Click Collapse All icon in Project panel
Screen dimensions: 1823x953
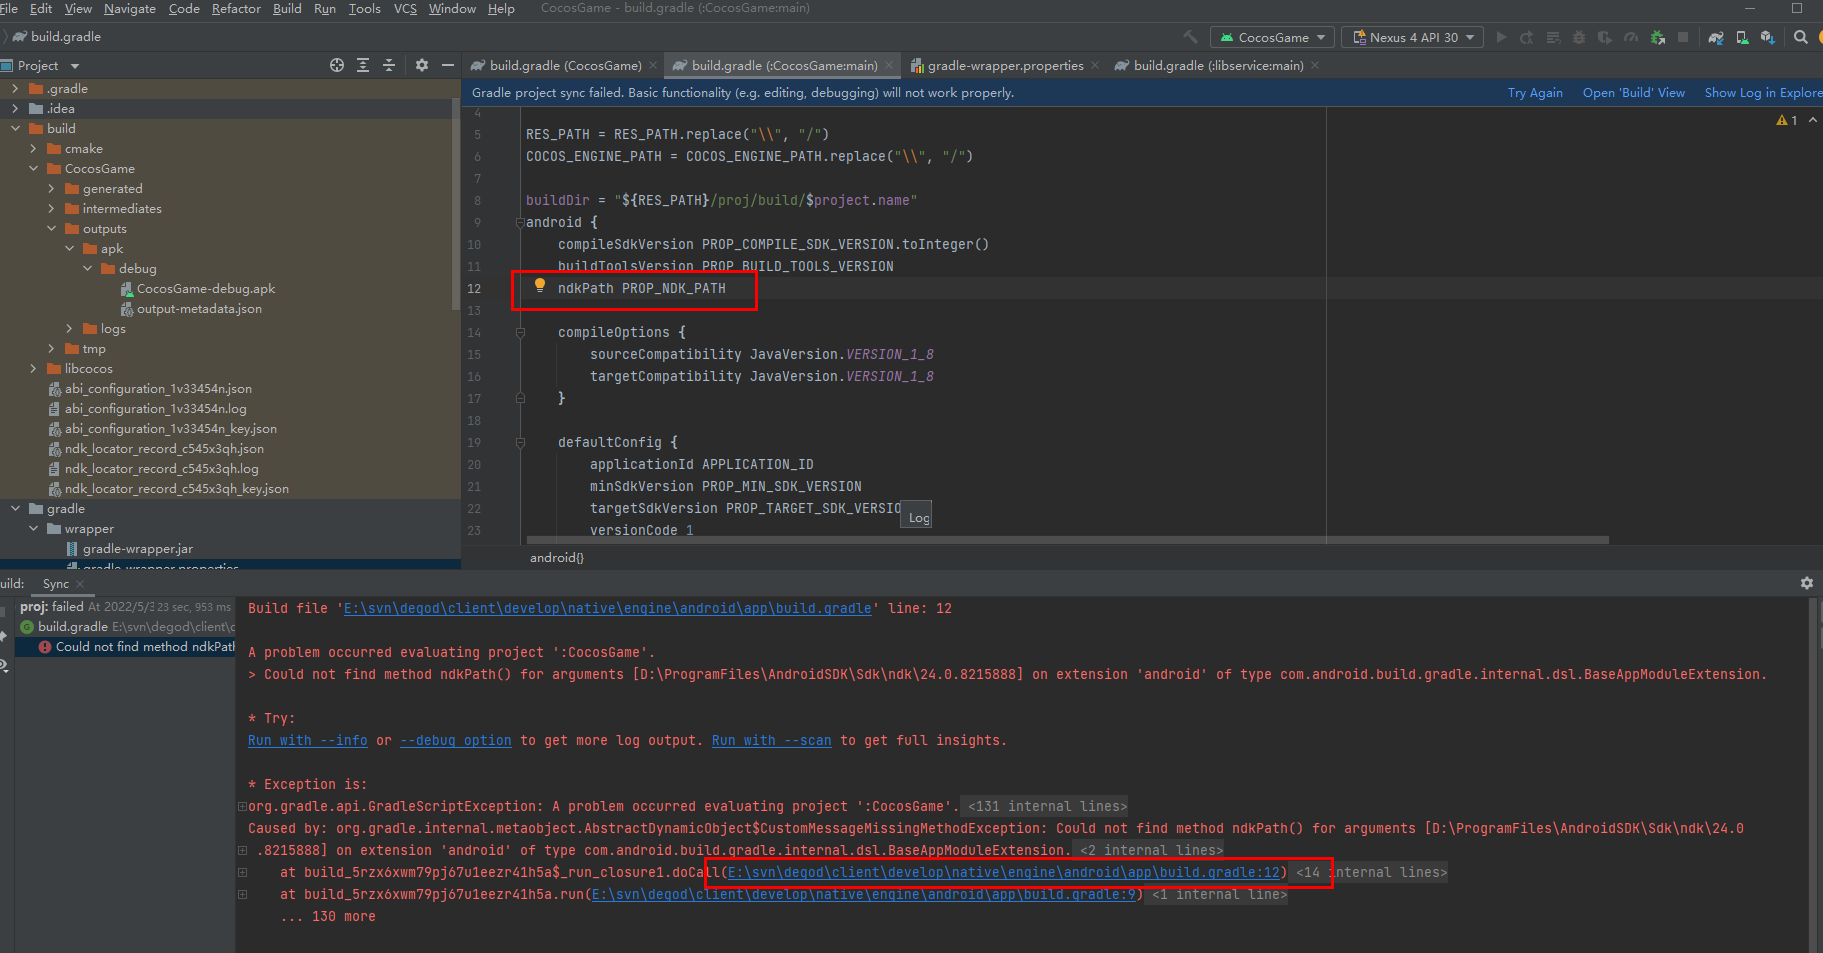tap(389, 65)
